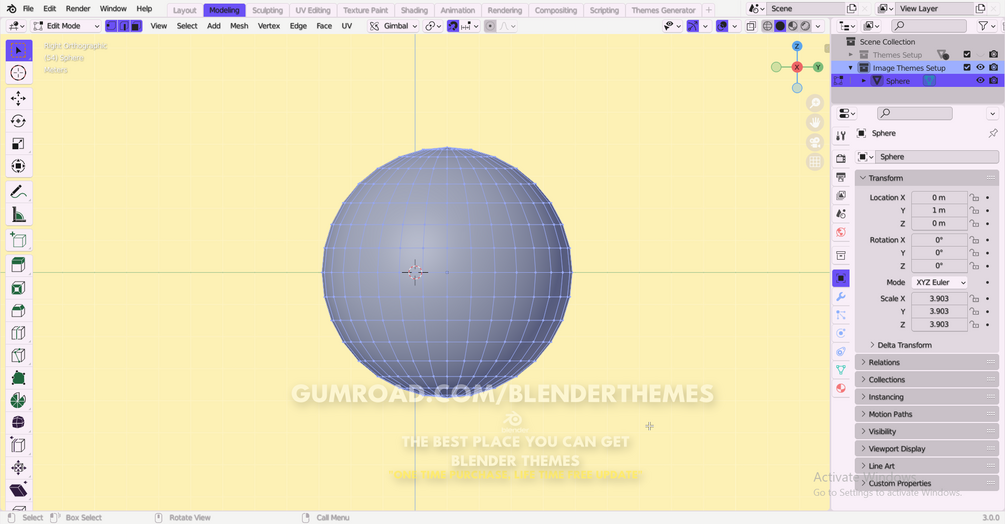
Task: Open the File menu
Action: click(x=28, y=9)
